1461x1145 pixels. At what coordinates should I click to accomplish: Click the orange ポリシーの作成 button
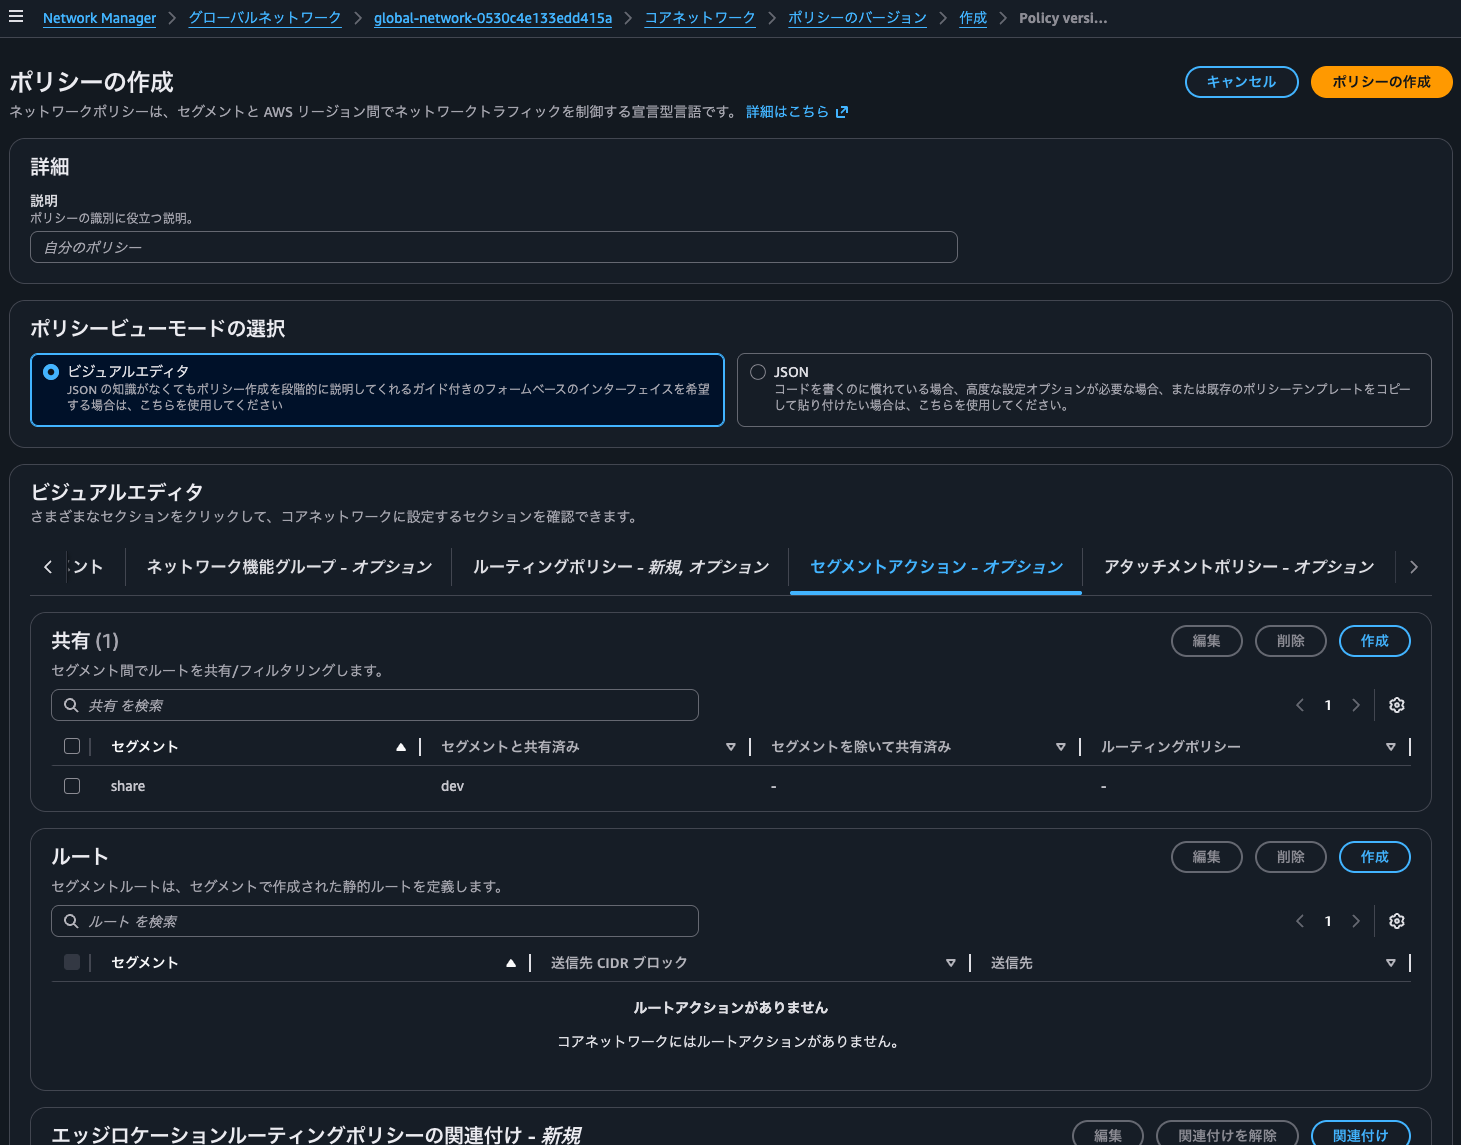(x=1381, y=82)
